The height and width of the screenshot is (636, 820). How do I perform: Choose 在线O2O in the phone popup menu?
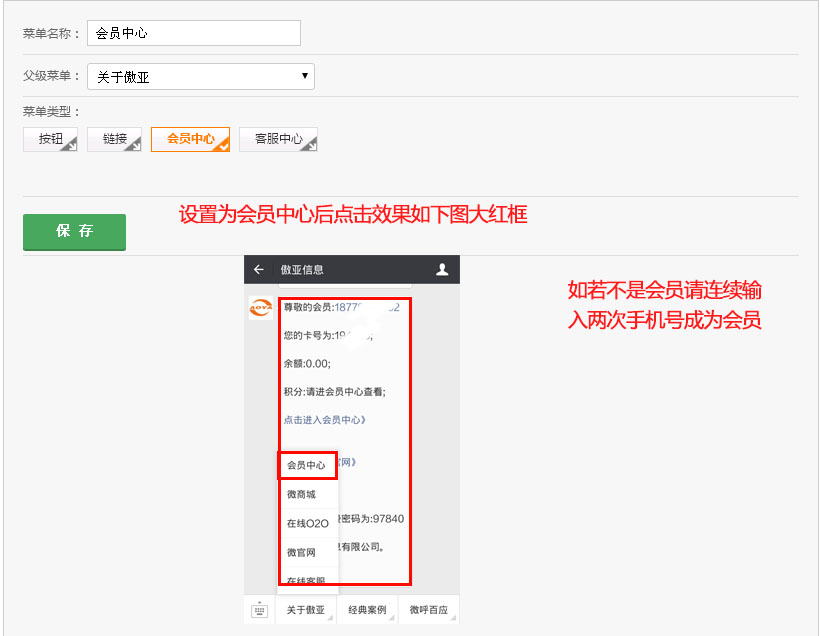[x=307, y=523]
